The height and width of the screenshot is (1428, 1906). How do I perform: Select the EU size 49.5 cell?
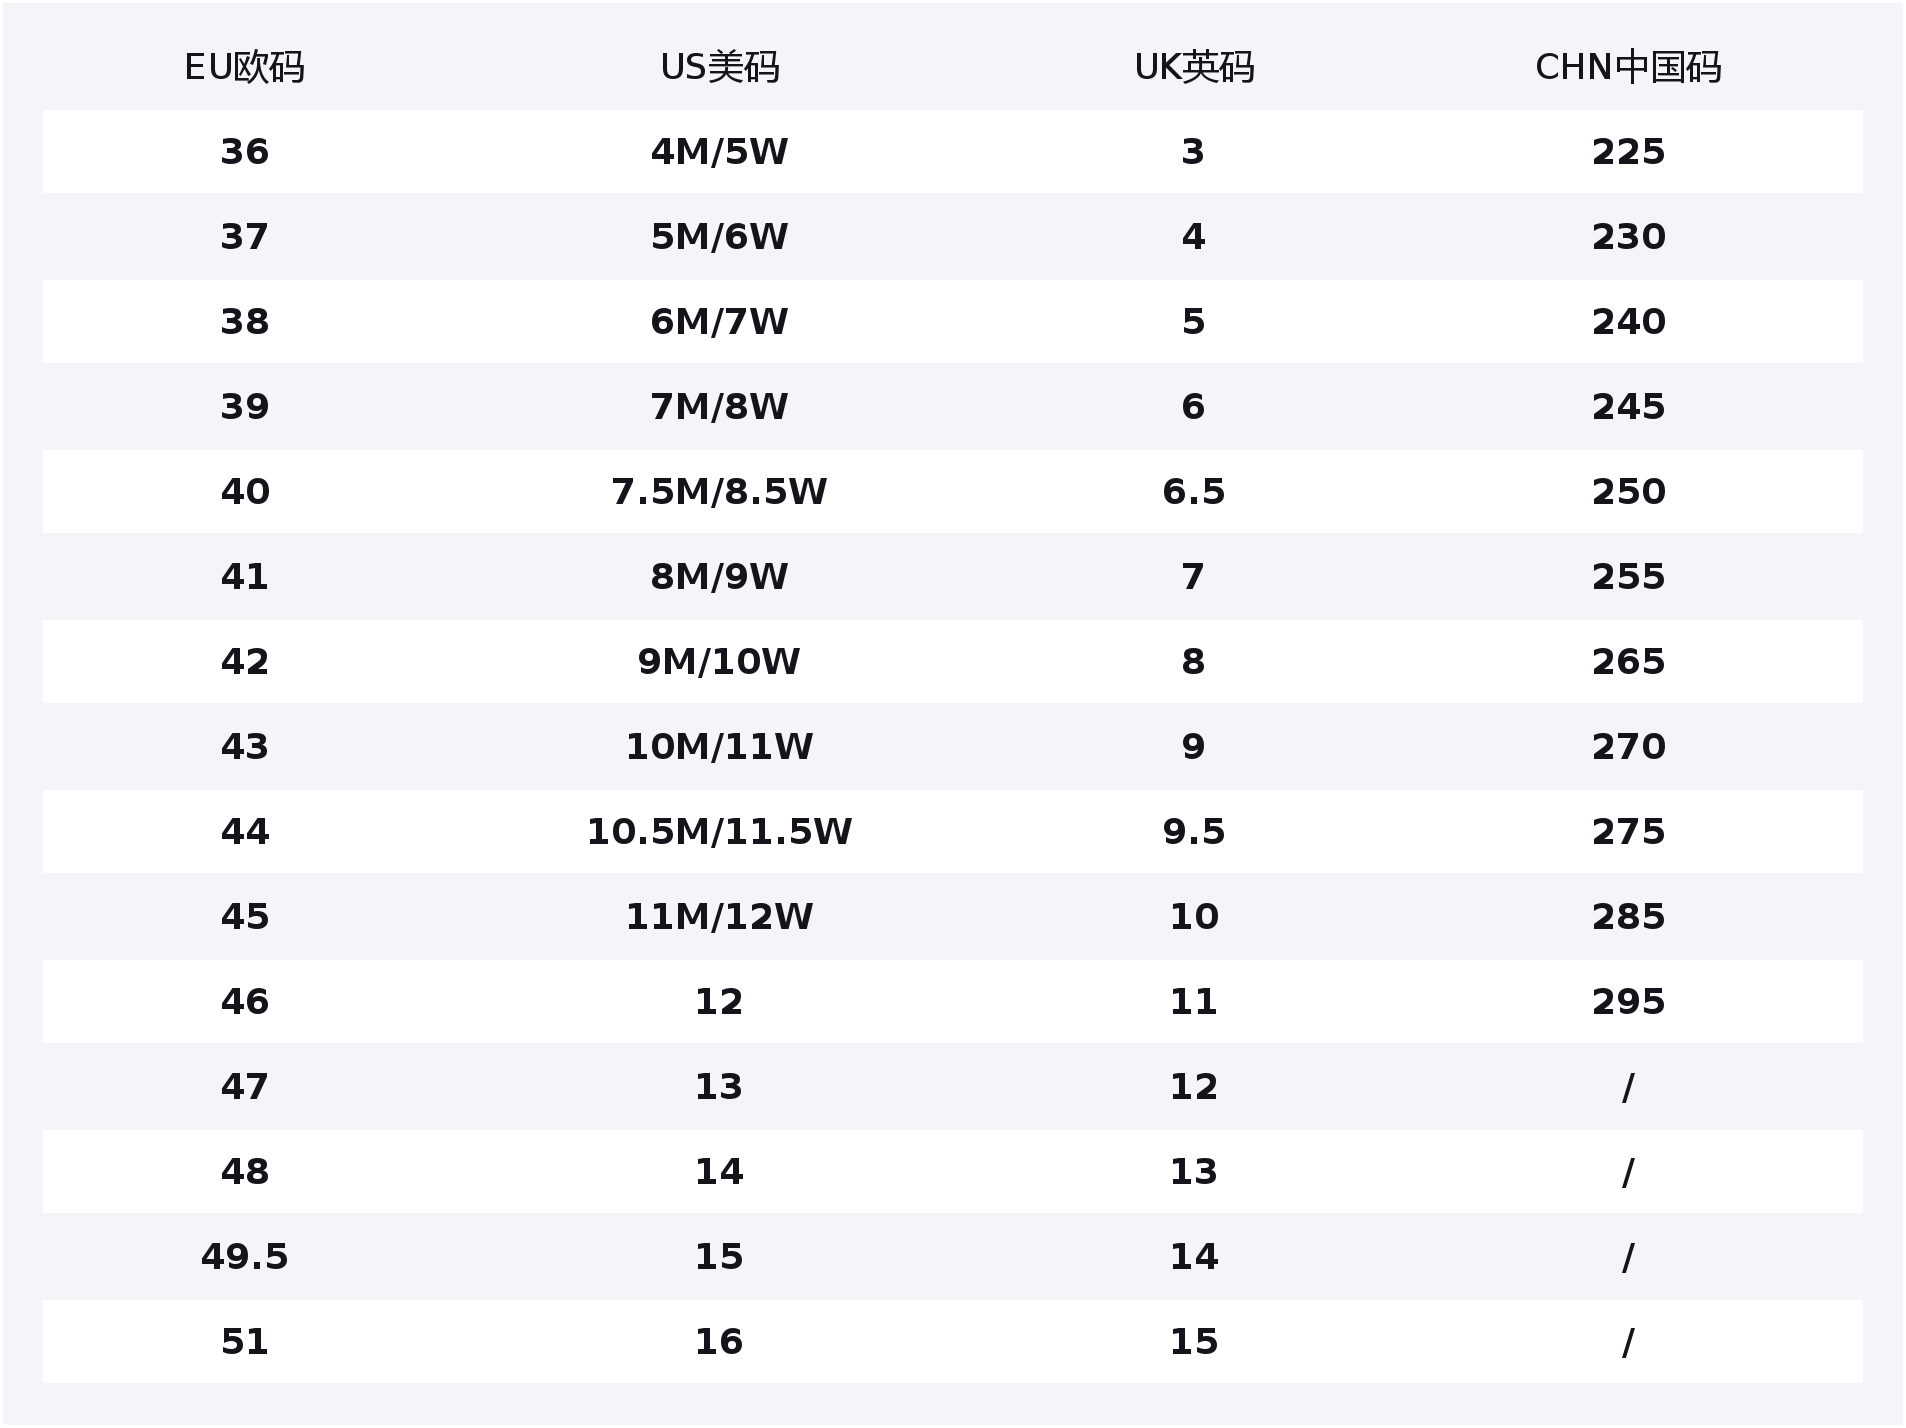[244, 1257]
